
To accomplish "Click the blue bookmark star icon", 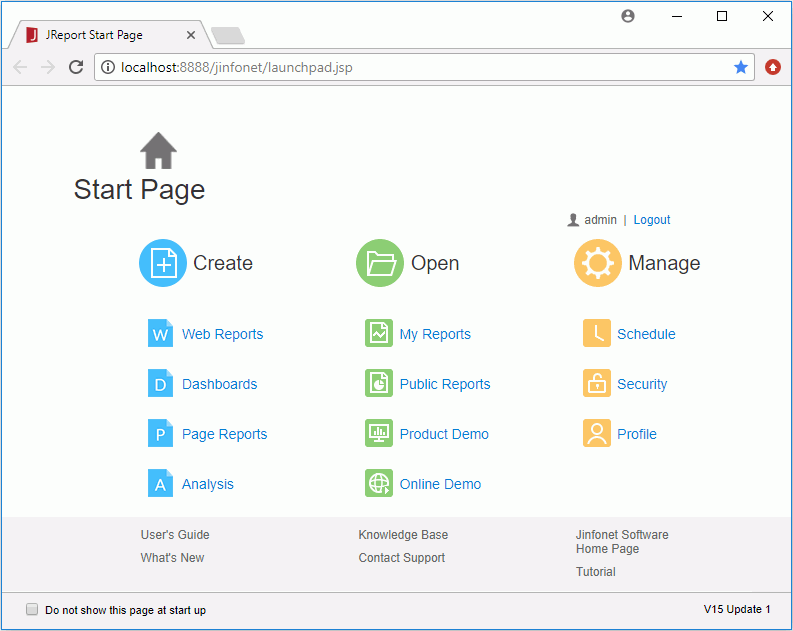I will [741, 67].
